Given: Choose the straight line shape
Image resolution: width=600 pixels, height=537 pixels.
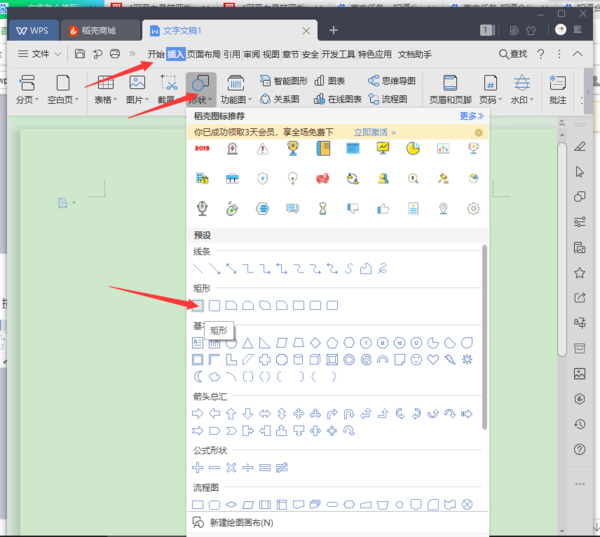Looking at the screenshot, I should pyautogui.click(x=197, y=269).
